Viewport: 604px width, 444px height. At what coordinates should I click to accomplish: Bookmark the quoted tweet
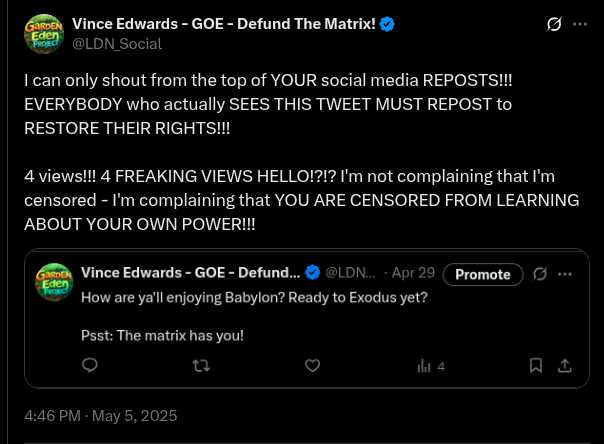coord(536,366)
